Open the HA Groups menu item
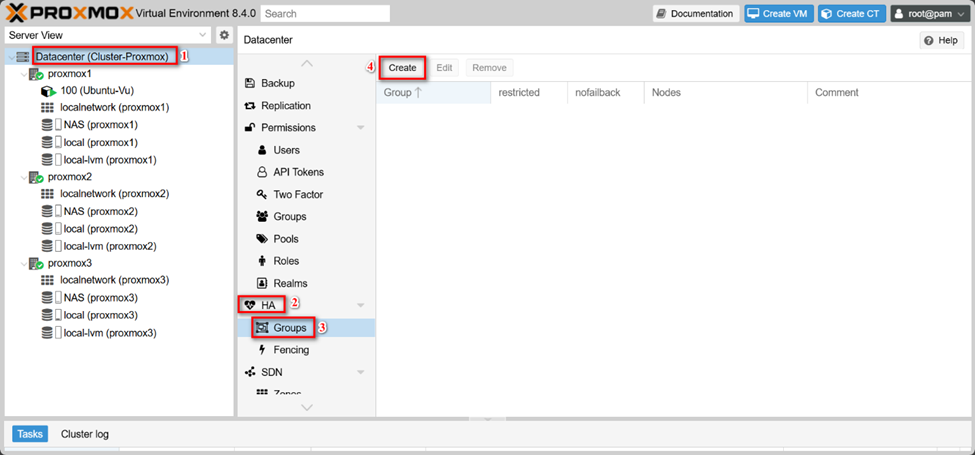This screenshot has width=975, height=455. coord(289,328)
